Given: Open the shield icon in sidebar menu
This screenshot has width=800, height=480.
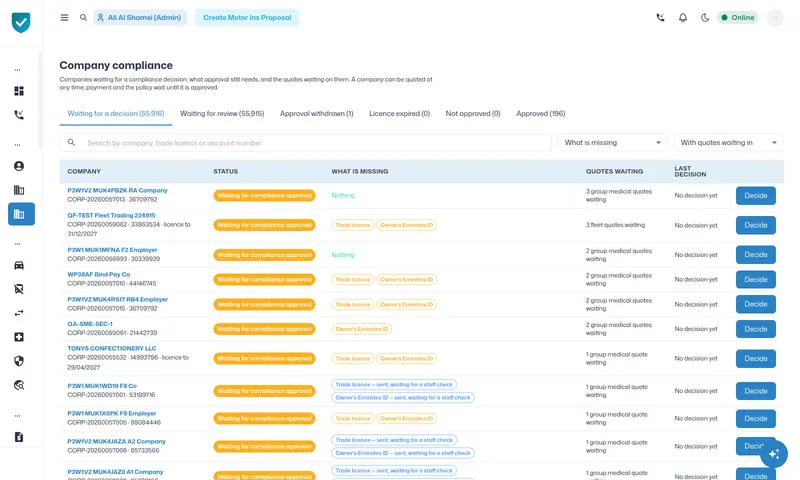Looking at the screenshot, I should point(19,361).
